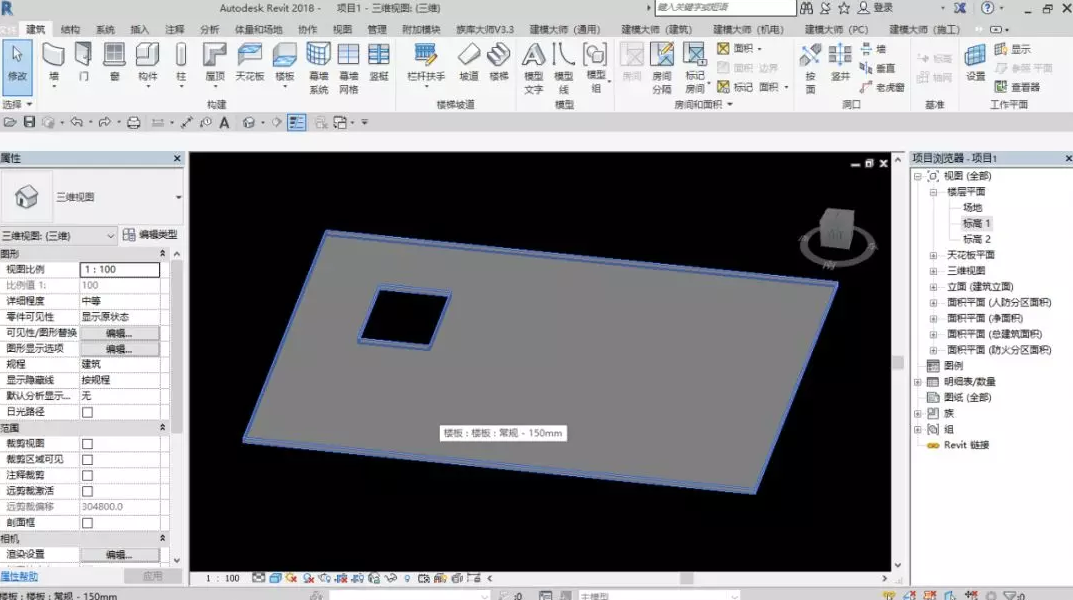Select the Model Line (模型线) tool
Screen dimensions: 1073x600
click(x=563, y=68)
